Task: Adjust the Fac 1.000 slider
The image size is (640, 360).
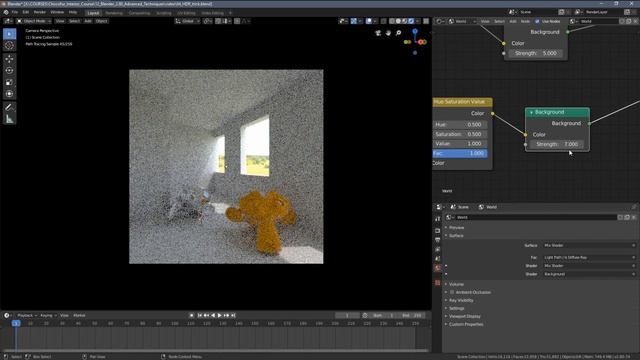Action: [460, 153]
